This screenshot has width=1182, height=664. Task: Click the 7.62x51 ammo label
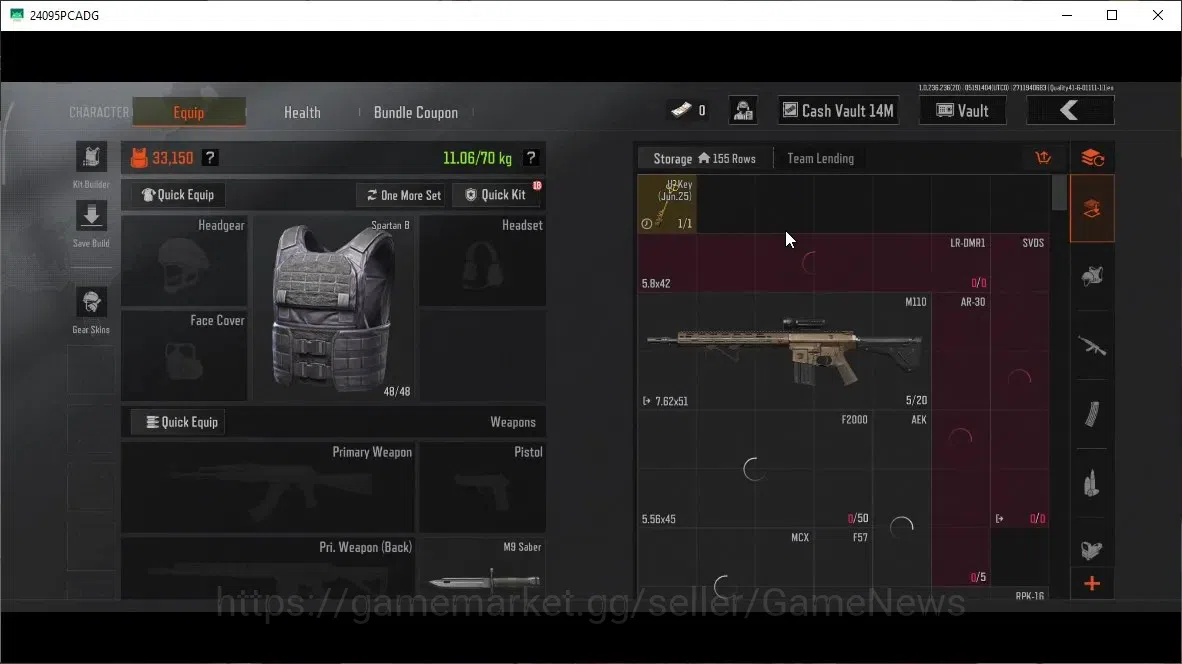click(x=671, y=401)
